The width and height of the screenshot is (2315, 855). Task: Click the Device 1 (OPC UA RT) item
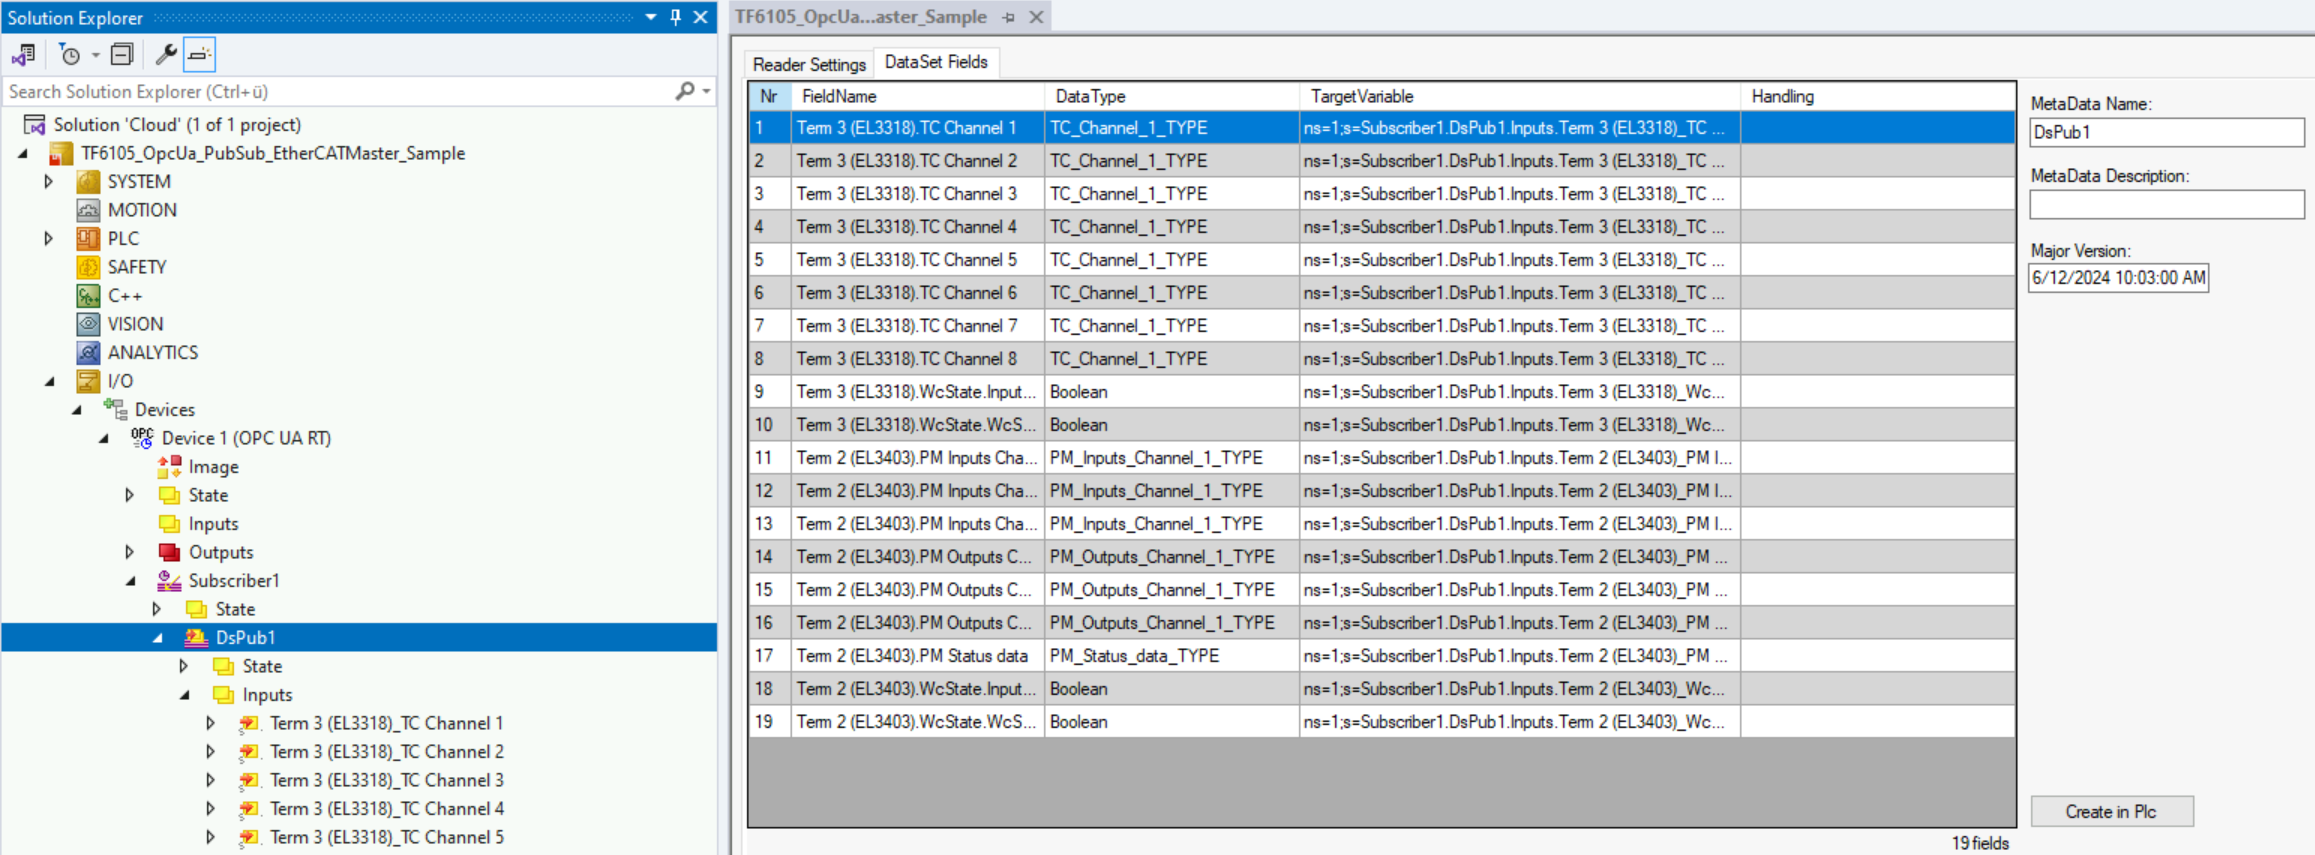pos(246,438)
